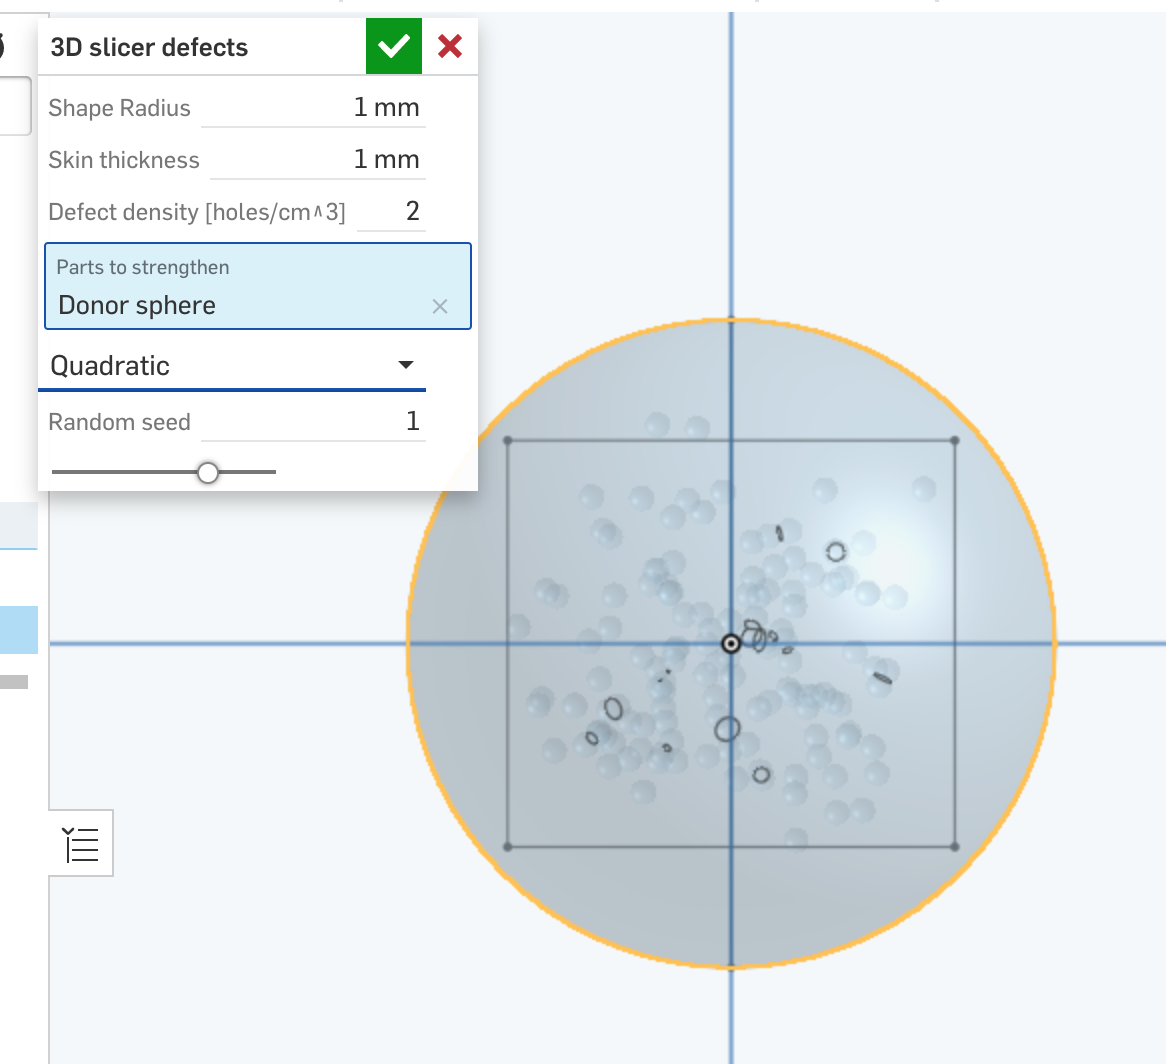Image resolution: width=1166 pixels, height=1064 pixels.
Task: Click the origin point in the viewport
Action: pos(731,644)
